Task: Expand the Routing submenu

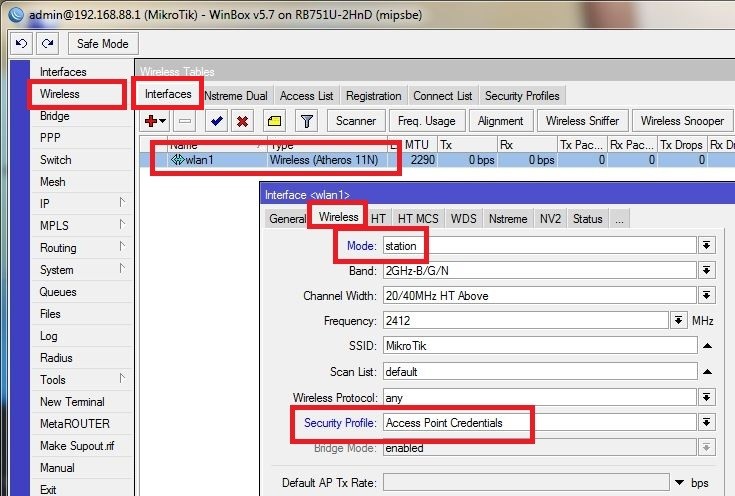Action: point(122,246)
